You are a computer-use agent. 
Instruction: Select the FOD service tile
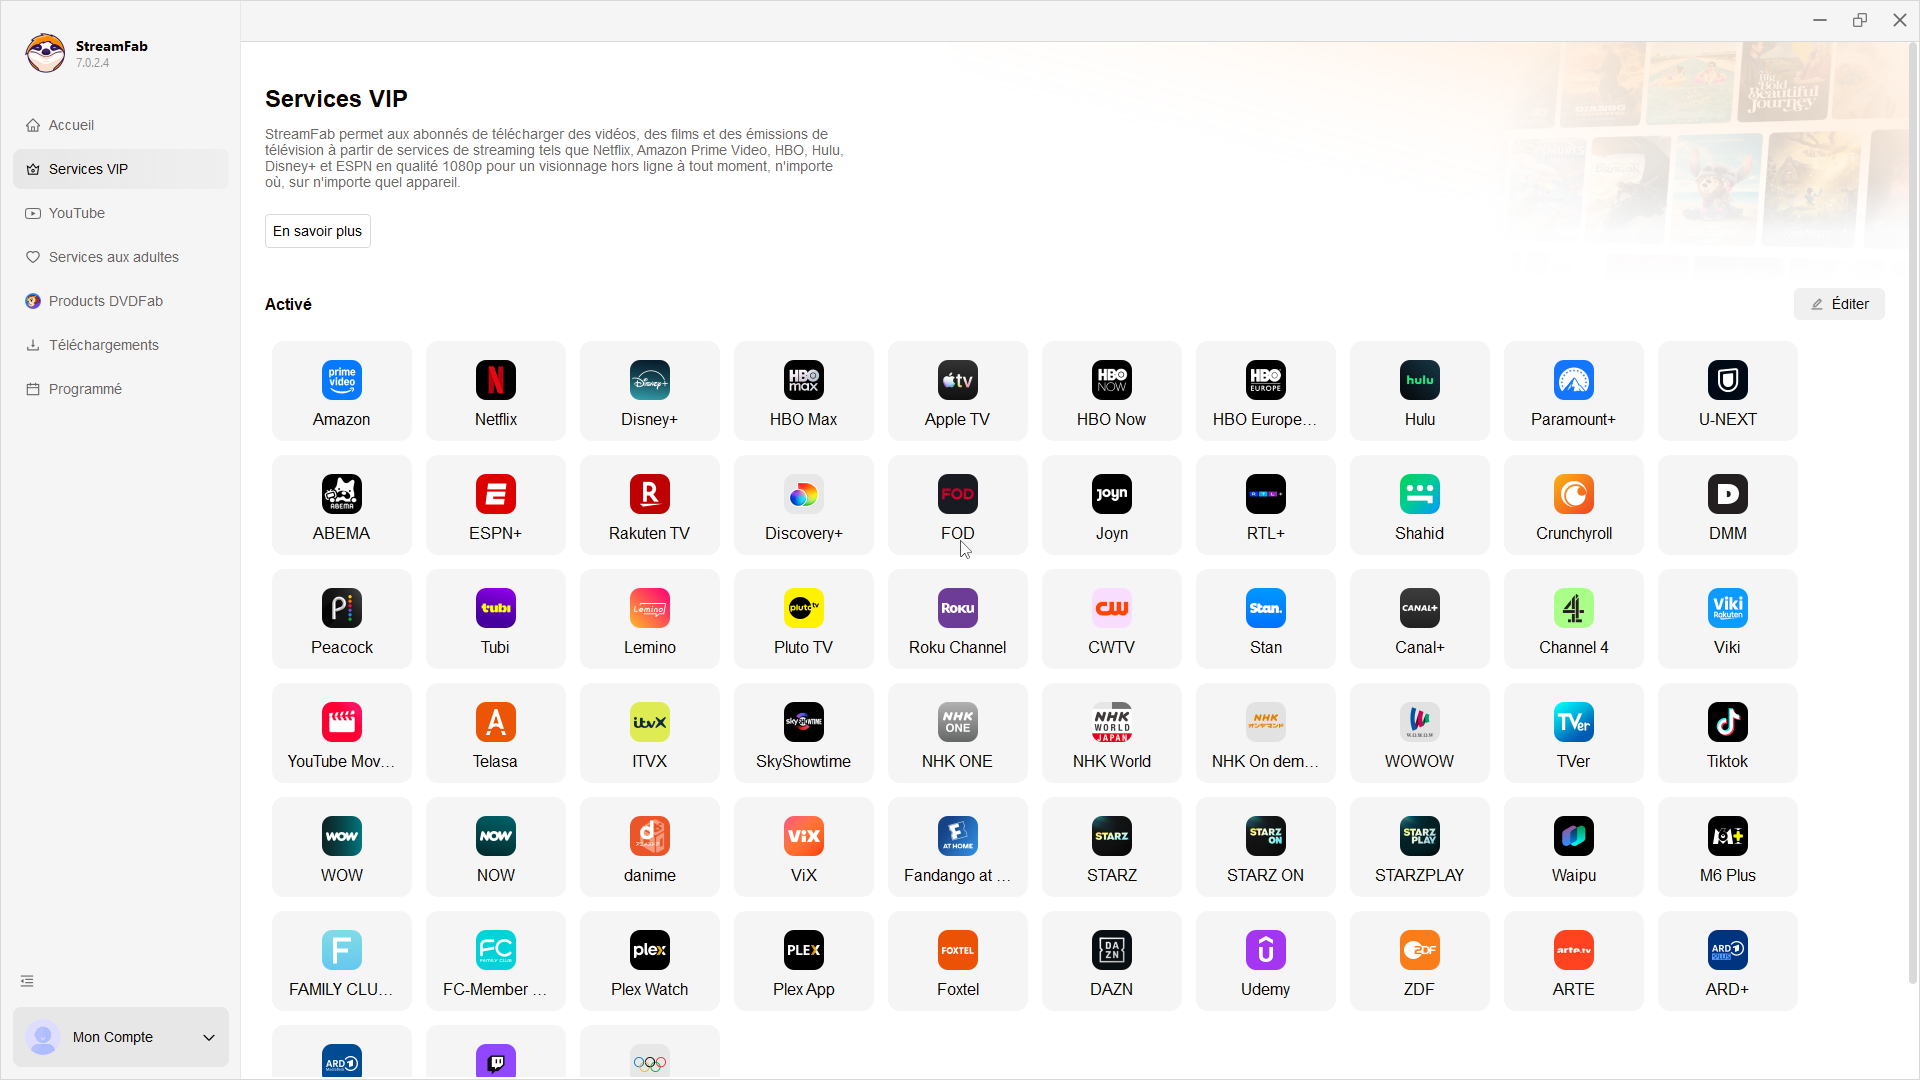(958, 505)
